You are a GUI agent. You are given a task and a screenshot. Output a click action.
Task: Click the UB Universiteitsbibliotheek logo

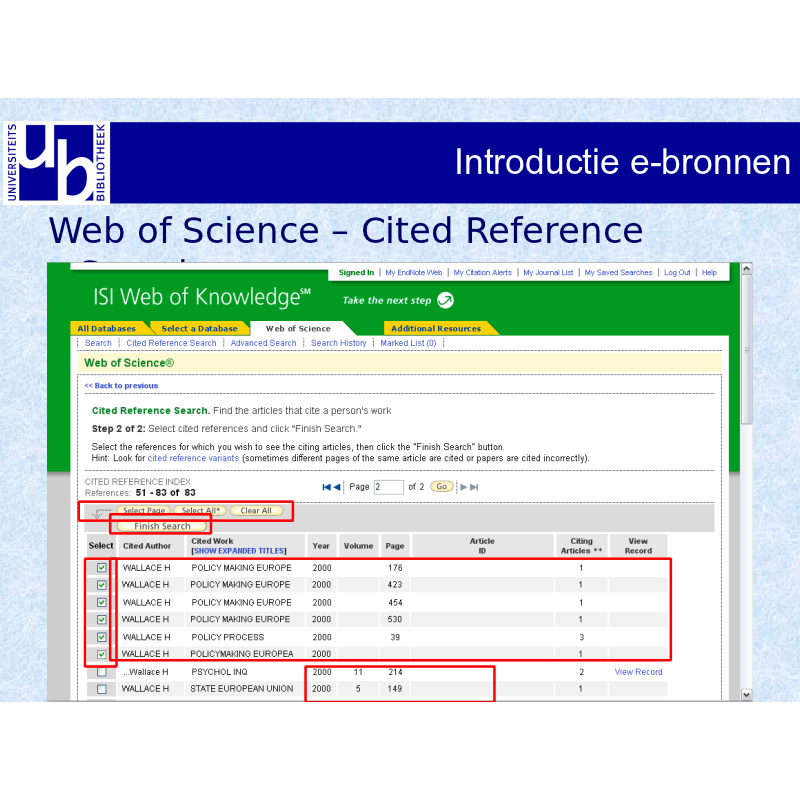[57, 162]
